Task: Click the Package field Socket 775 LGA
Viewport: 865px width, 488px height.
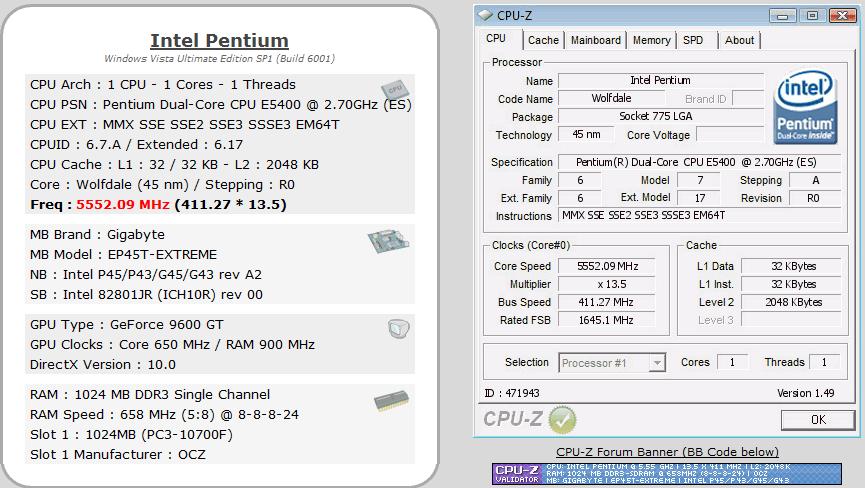Action: [x=660, y=116]
